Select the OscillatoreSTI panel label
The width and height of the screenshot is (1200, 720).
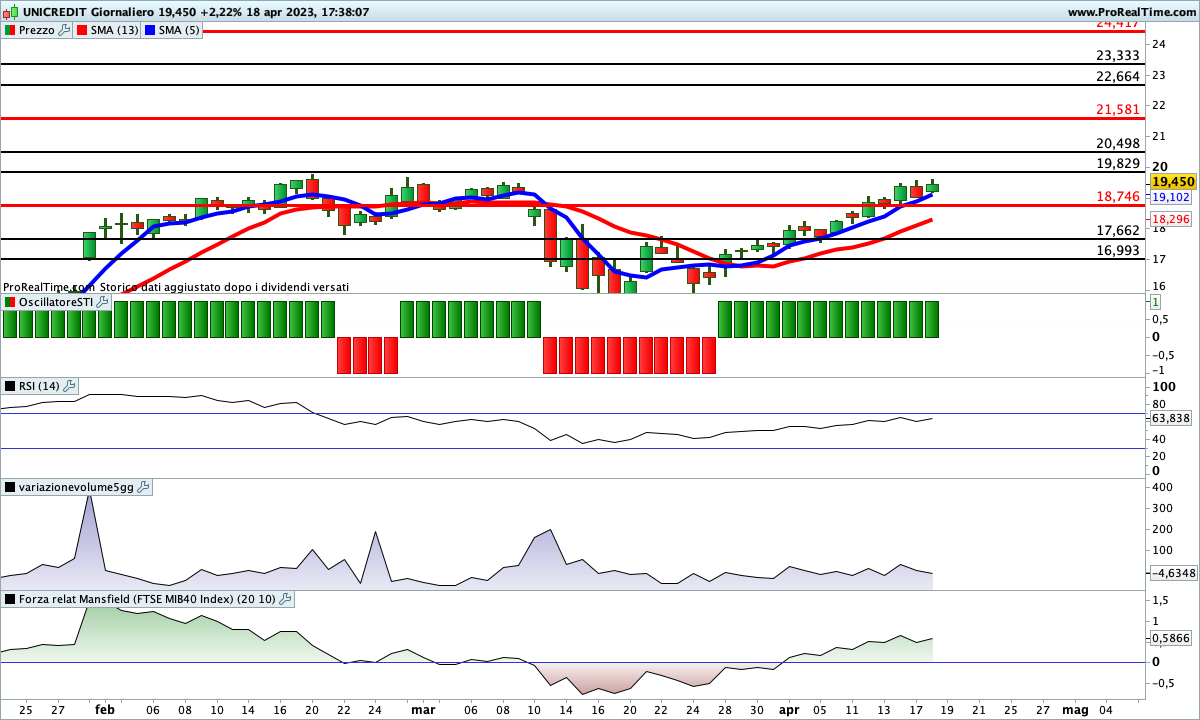tap(56, 301)
